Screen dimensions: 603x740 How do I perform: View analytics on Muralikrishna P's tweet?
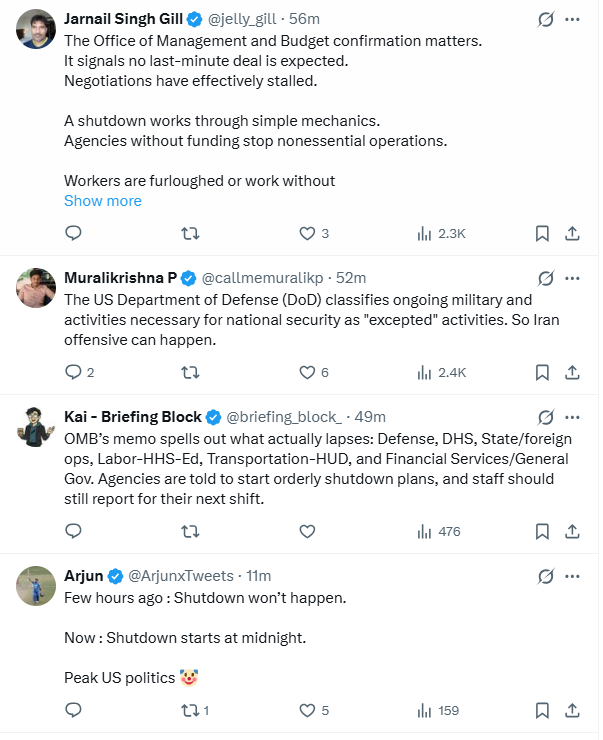tap(441, 372)
